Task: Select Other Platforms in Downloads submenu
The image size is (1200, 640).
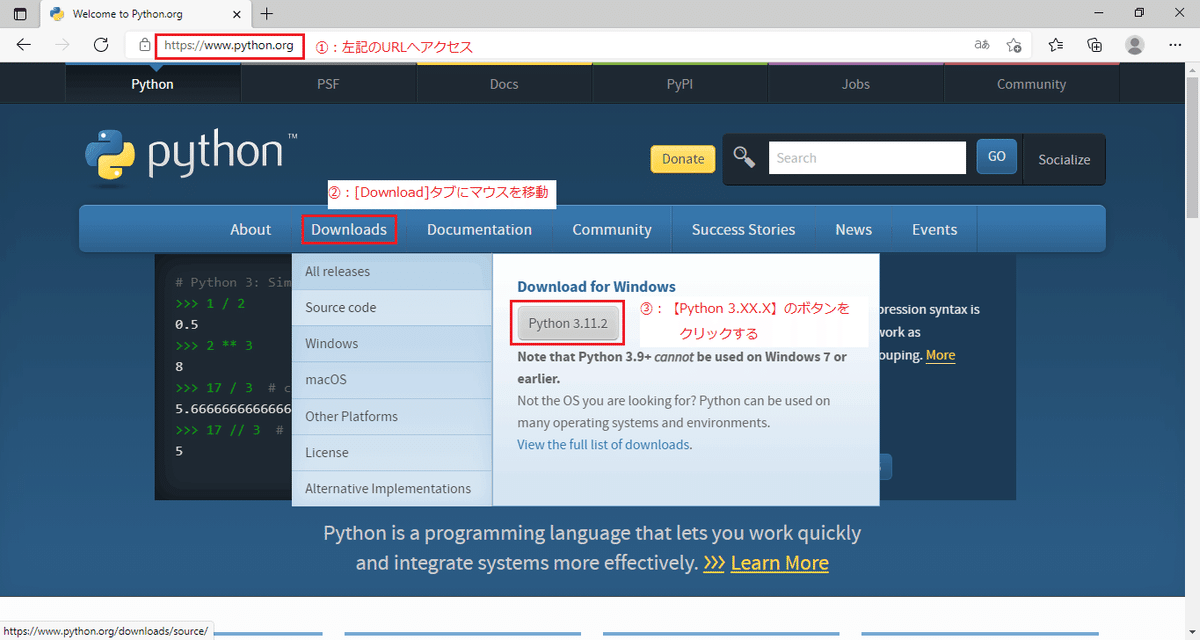Action: click(x=392, y=416)
